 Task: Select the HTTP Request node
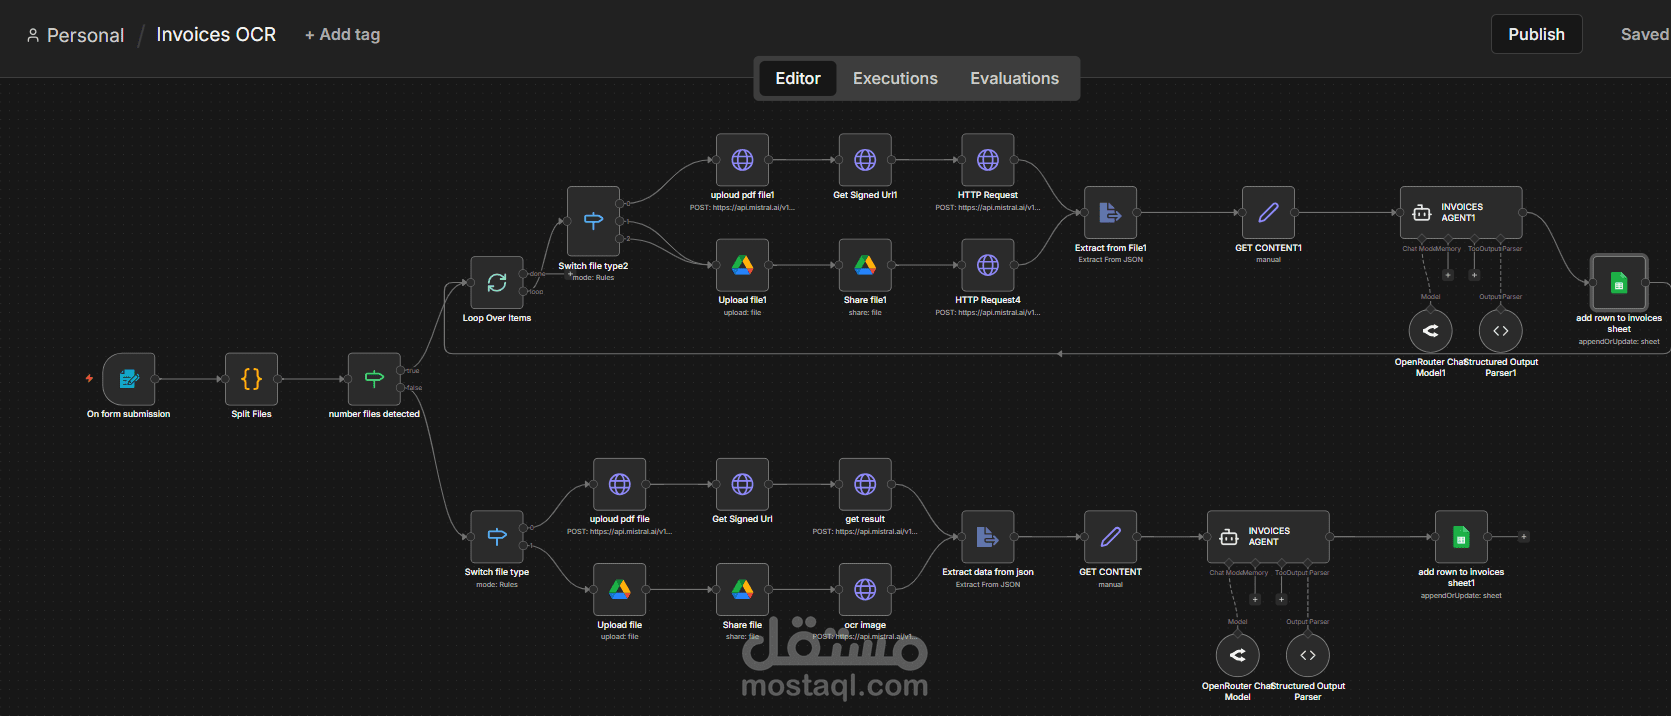988,160
